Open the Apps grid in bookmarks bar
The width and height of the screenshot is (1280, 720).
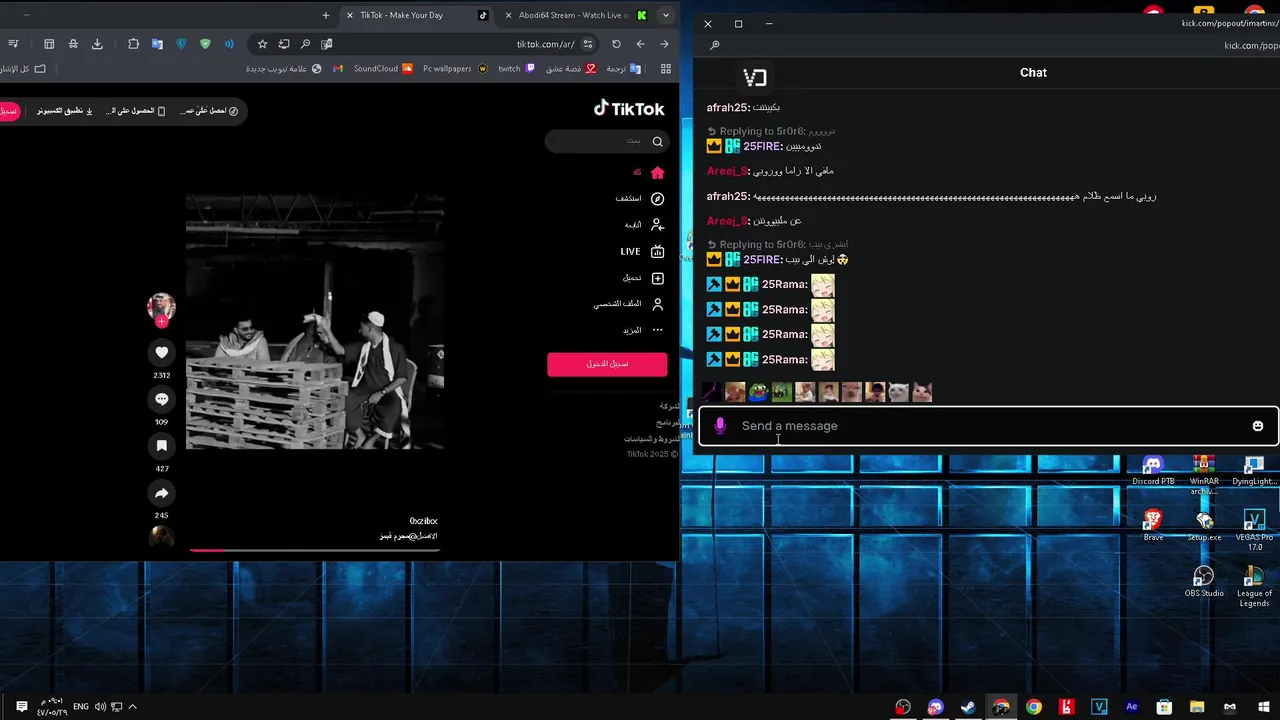pos(666,69)
